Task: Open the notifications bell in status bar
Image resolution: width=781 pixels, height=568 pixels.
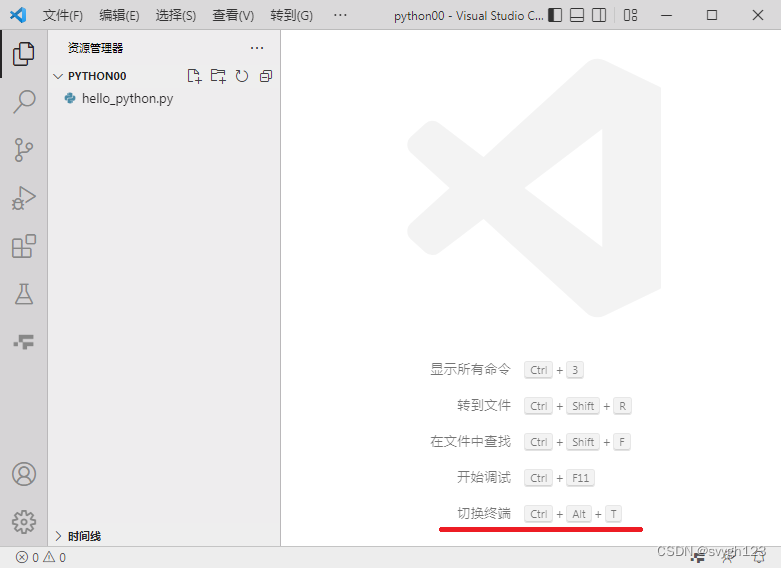Action: 759,557
